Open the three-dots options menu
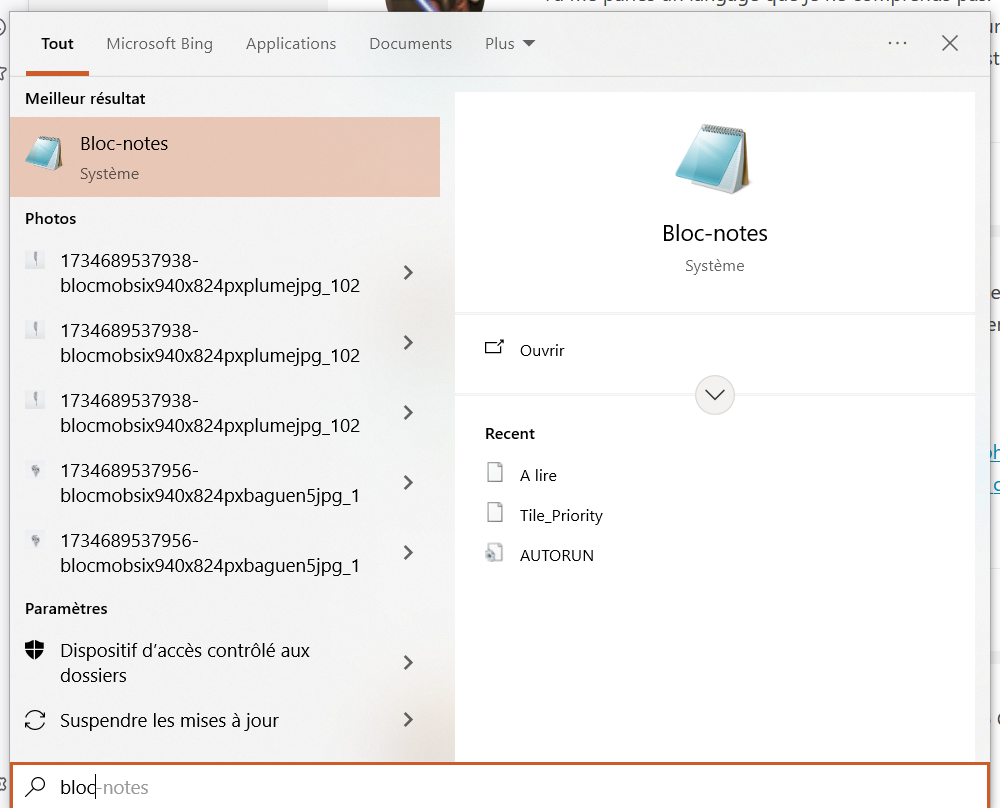 tap(897, 43)
